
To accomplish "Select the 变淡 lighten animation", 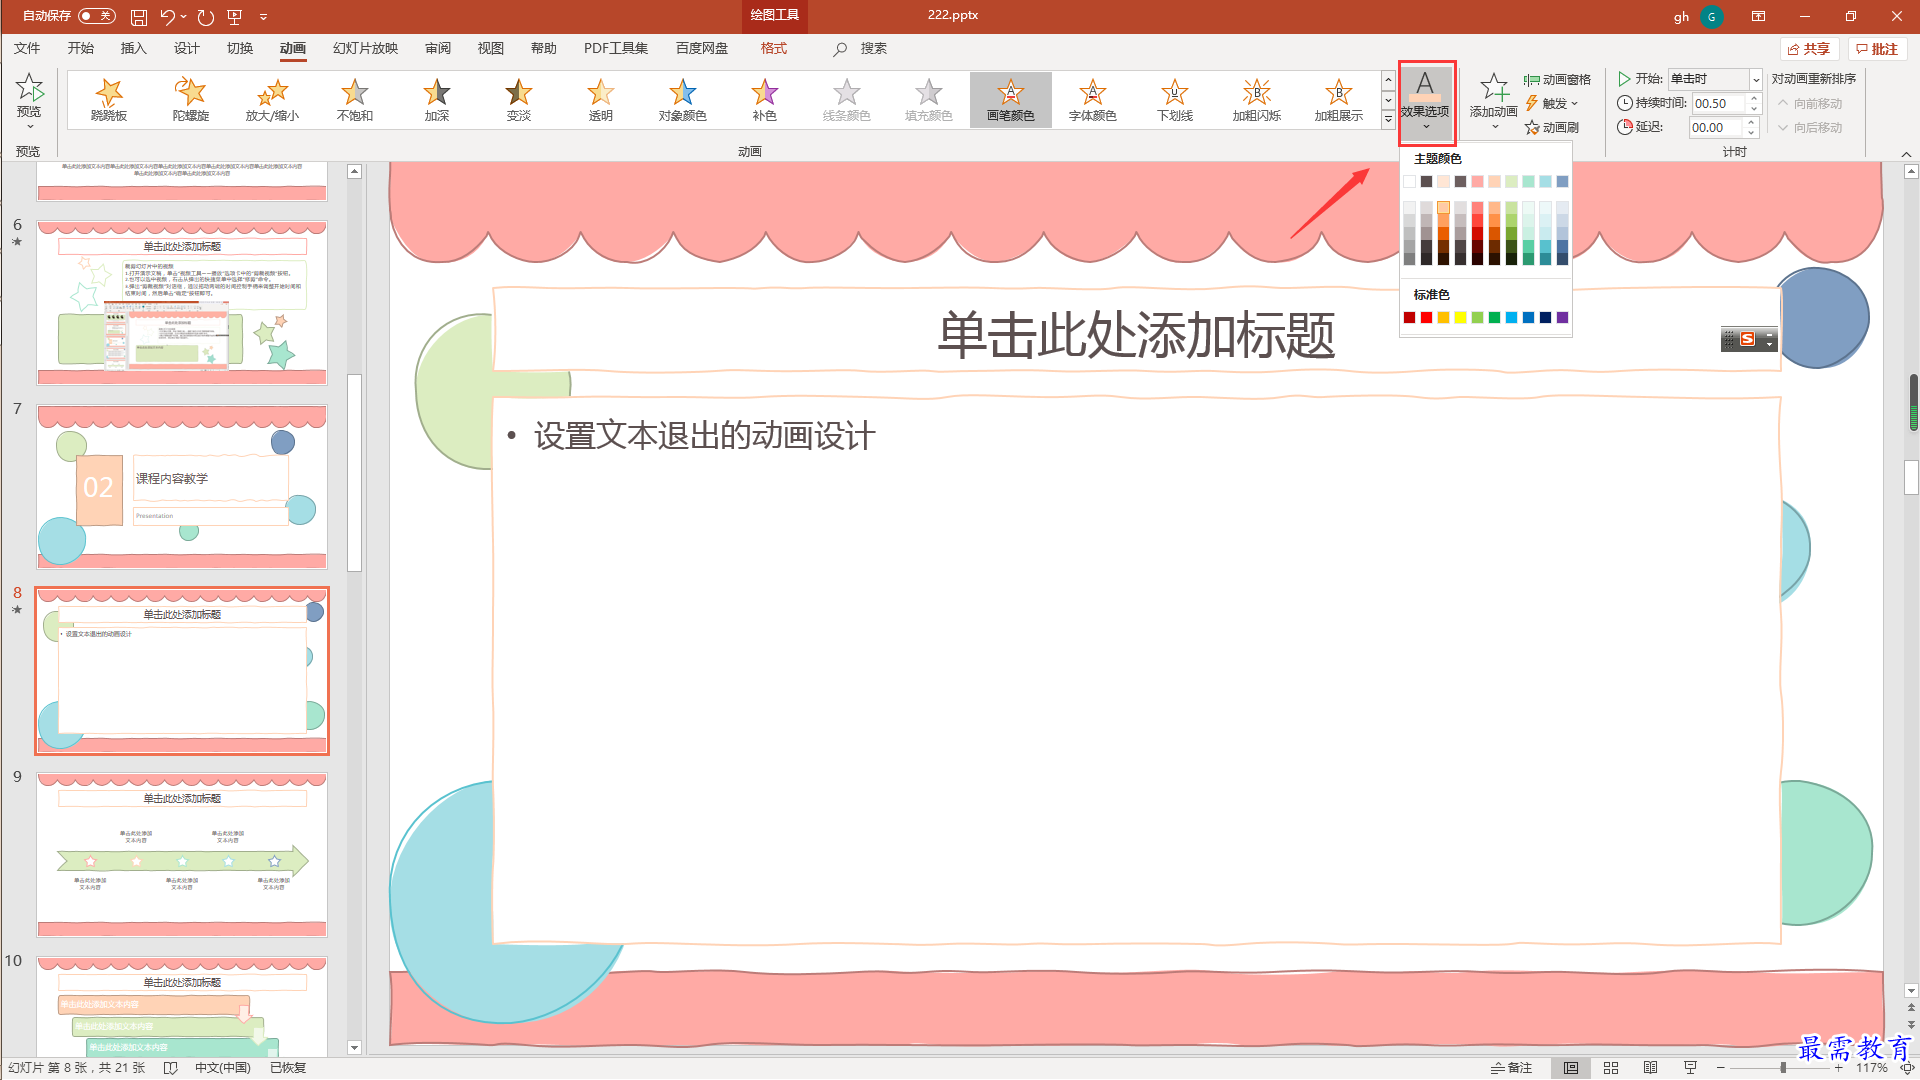I will 519,100.
